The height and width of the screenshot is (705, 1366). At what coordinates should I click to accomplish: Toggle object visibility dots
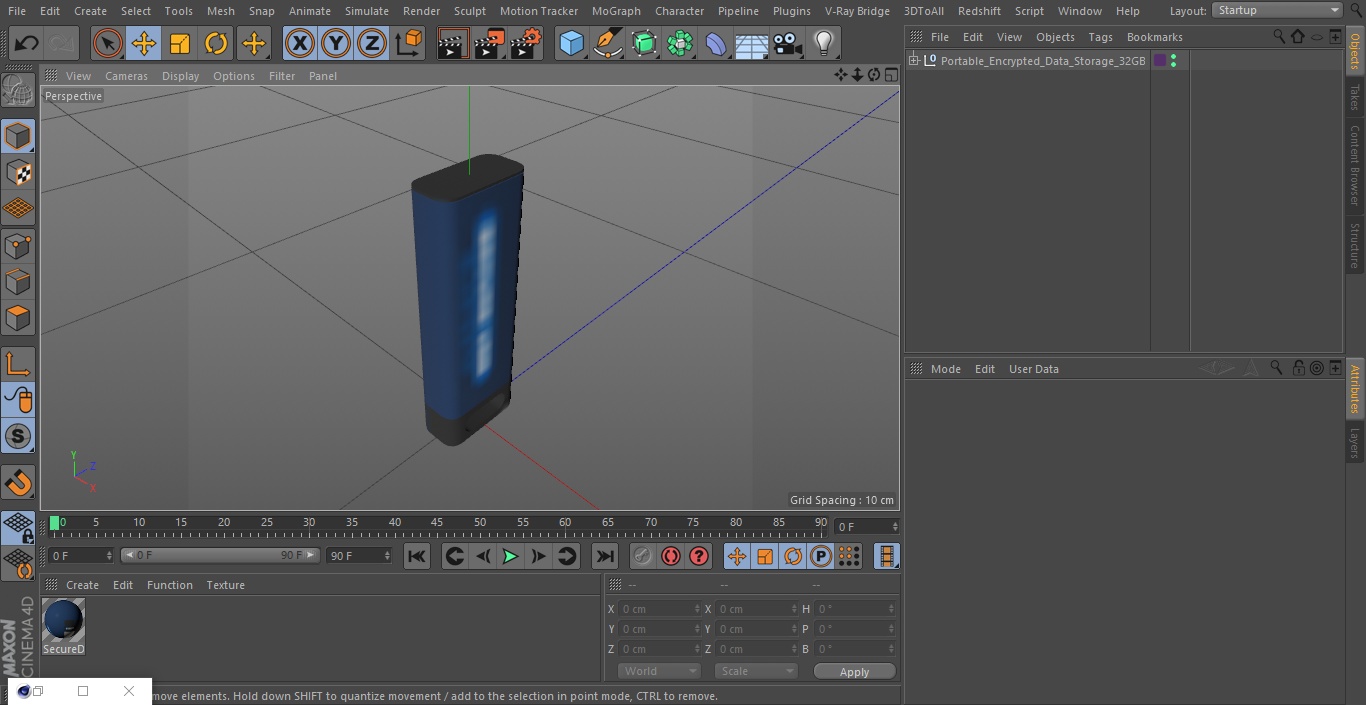[1173, 61]
